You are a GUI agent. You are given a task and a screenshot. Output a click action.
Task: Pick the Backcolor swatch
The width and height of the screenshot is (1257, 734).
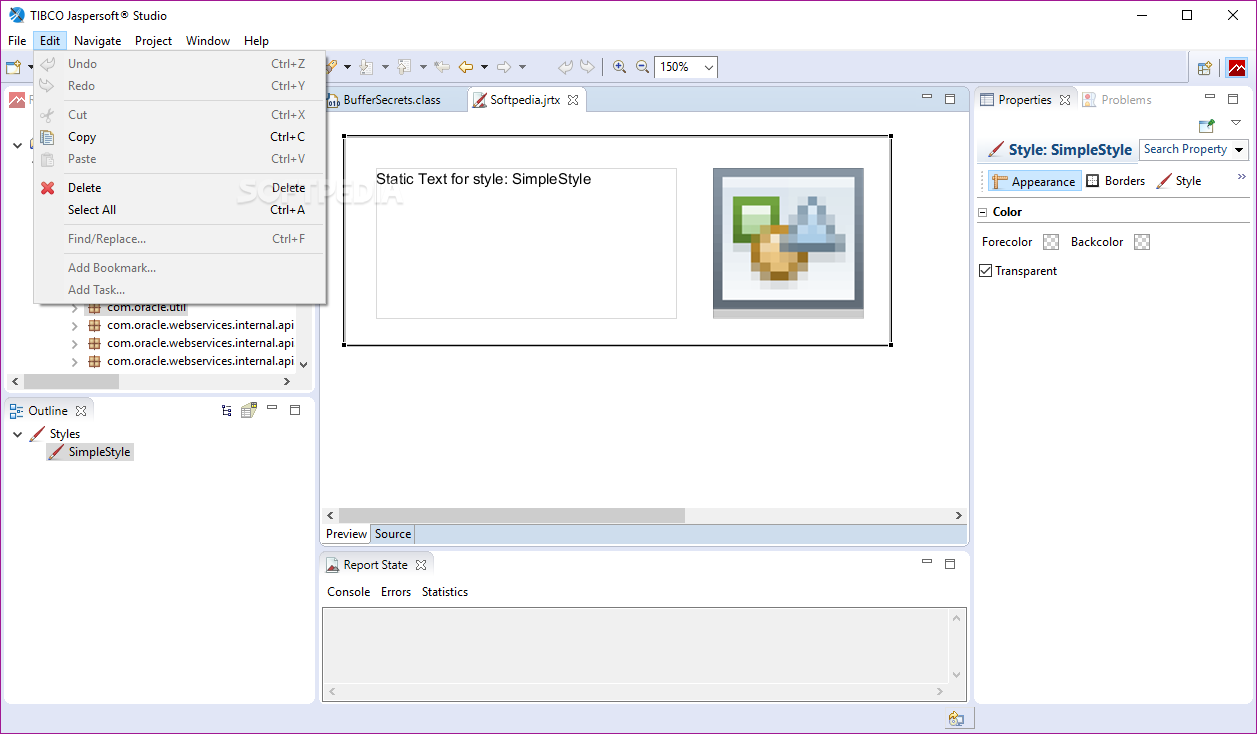click(1142, 242)
